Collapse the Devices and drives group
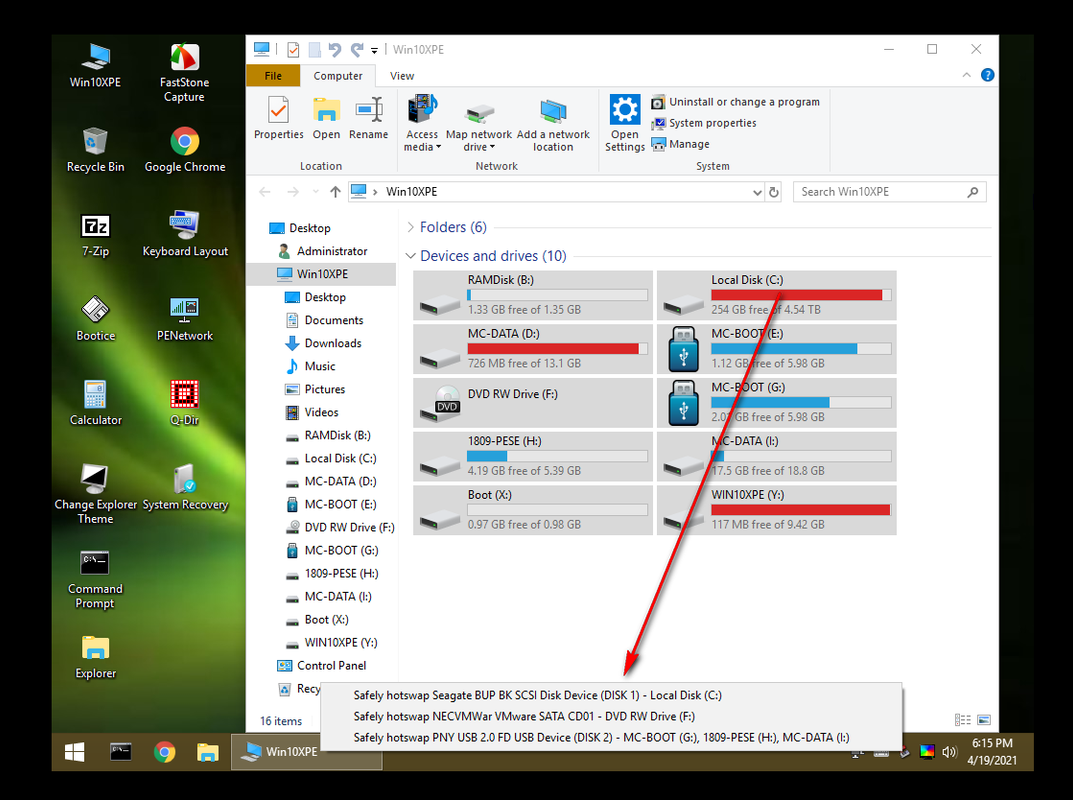 [411, 256]
